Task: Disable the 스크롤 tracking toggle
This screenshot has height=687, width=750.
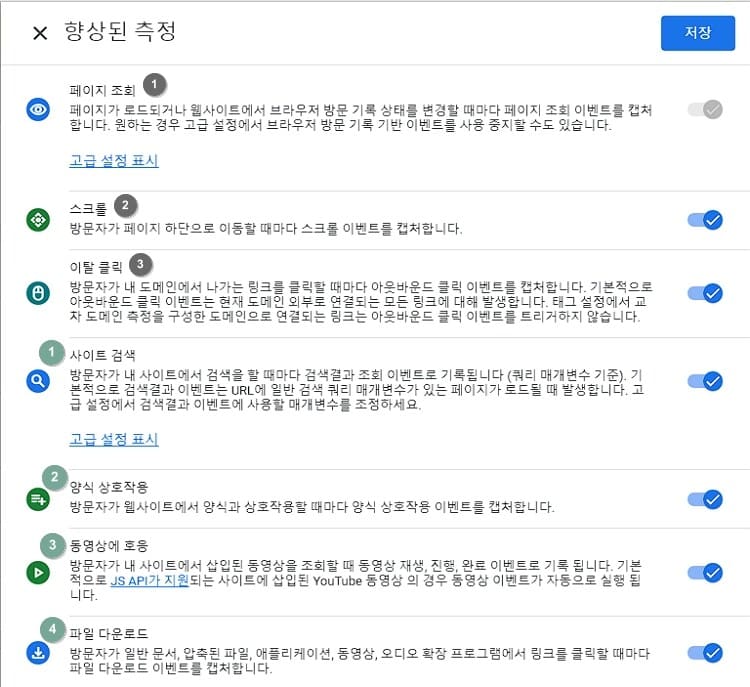Action: coord(705,220)
